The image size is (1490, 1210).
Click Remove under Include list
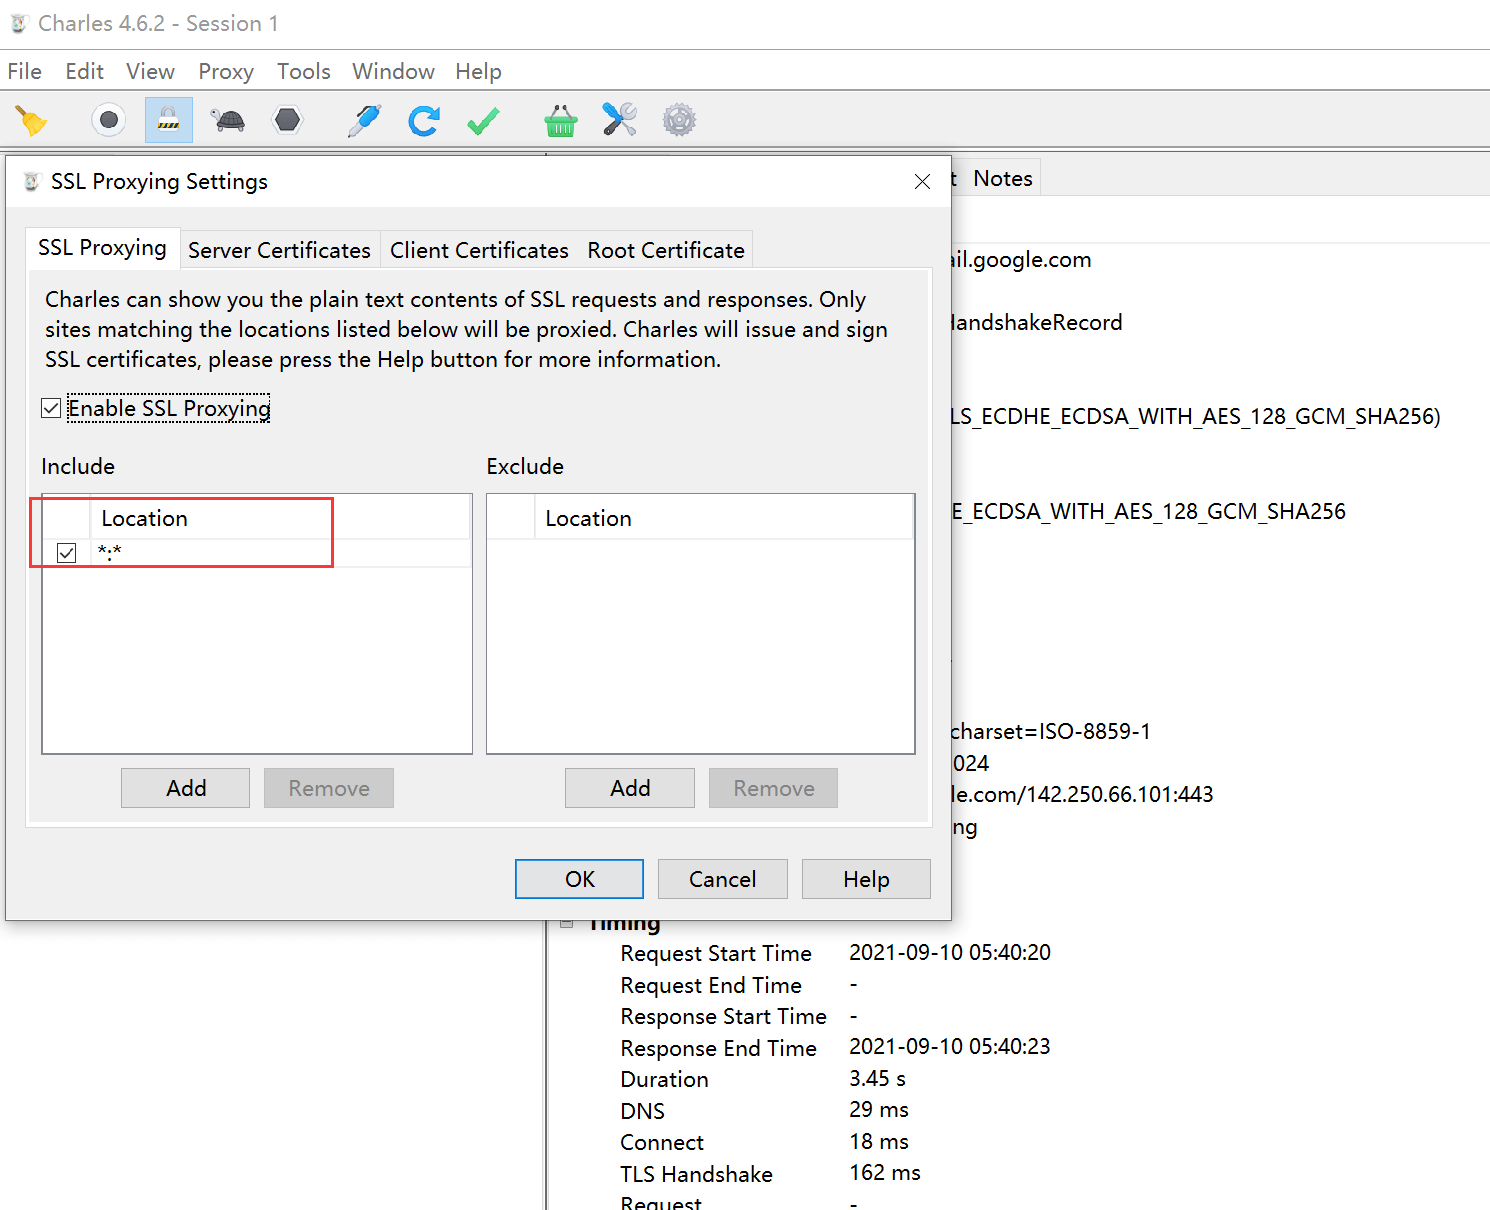[329, 788]
